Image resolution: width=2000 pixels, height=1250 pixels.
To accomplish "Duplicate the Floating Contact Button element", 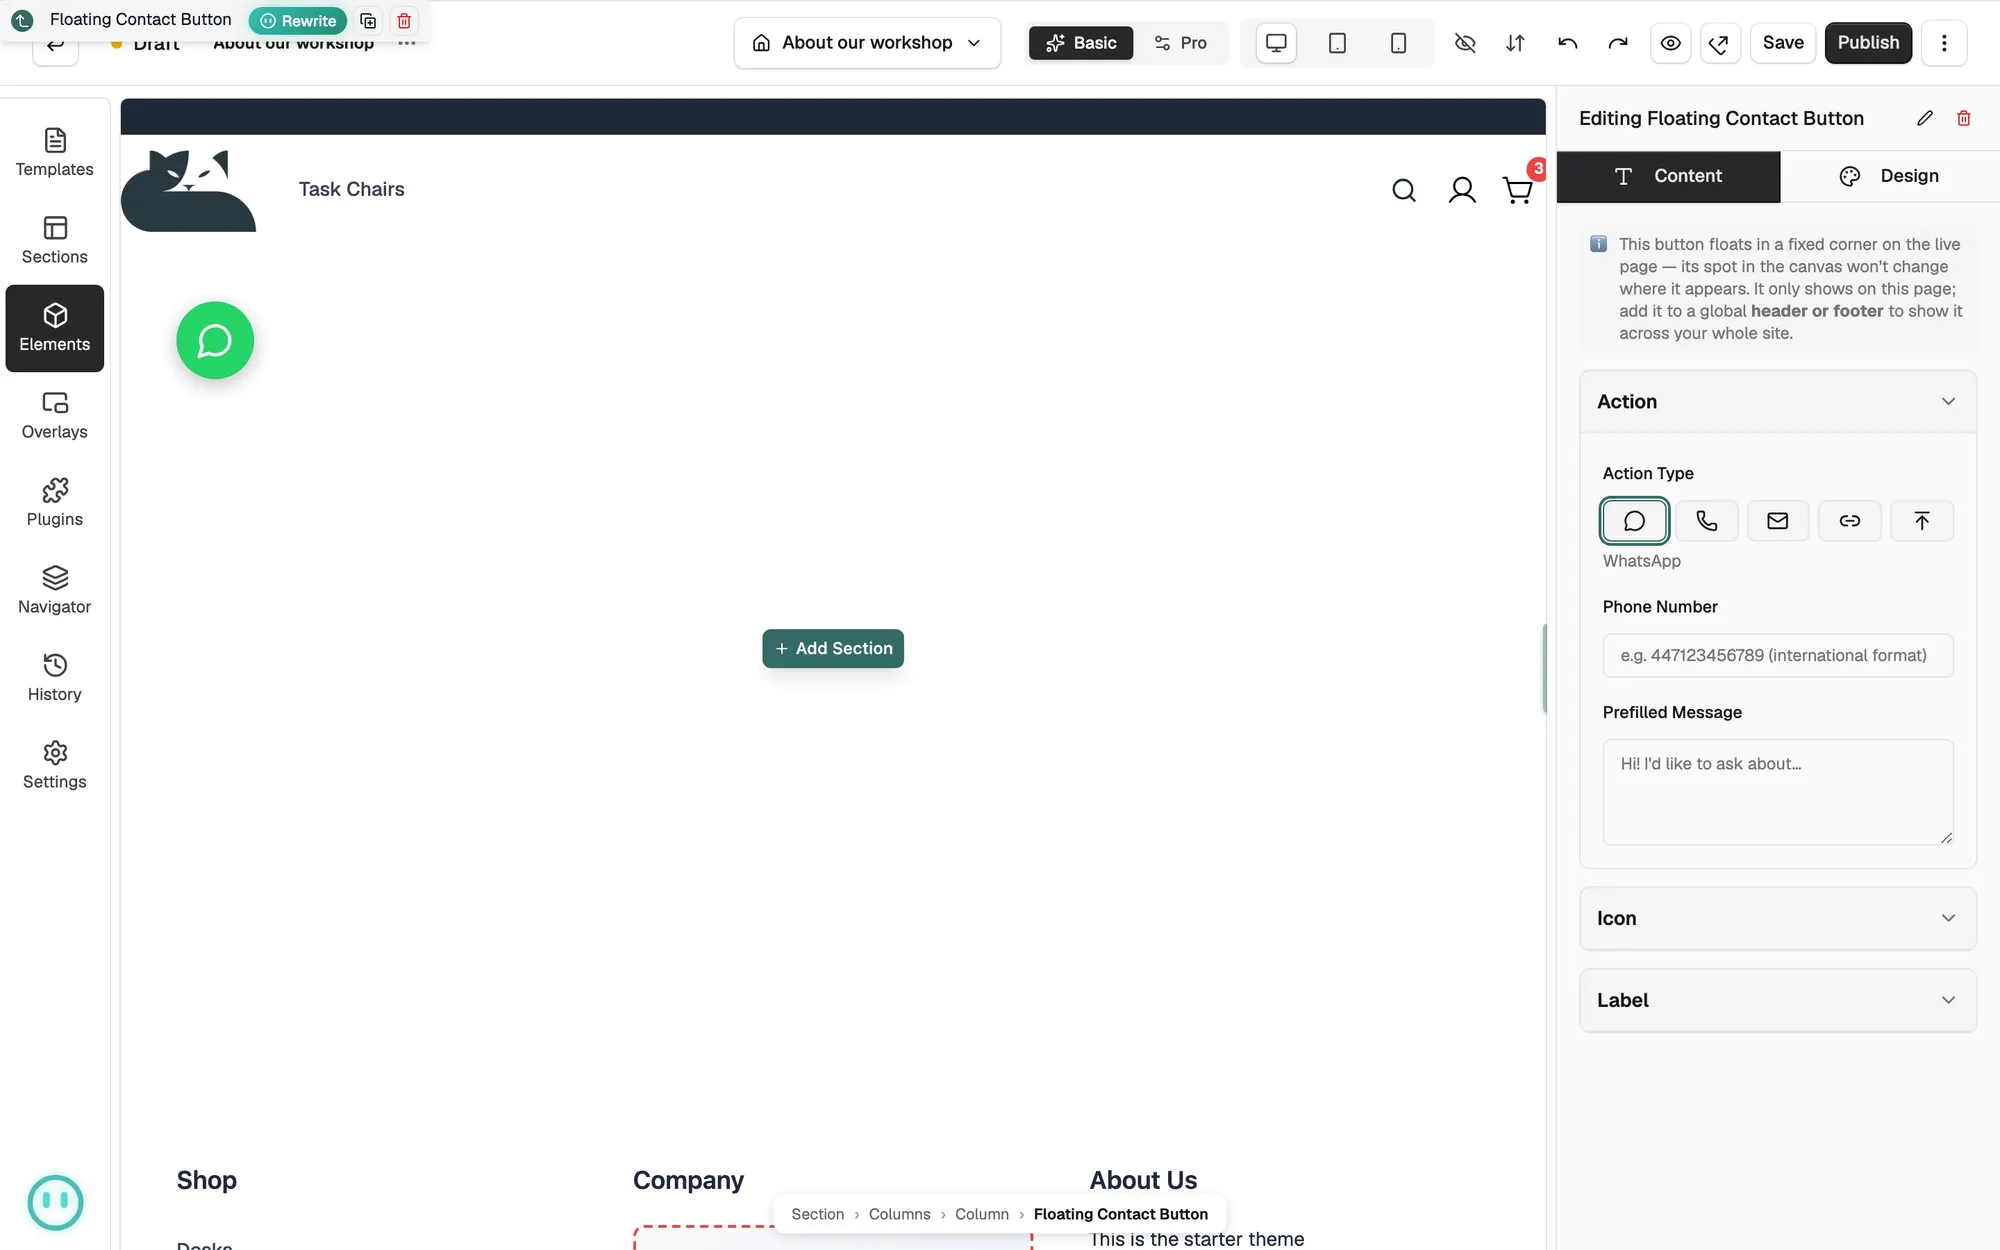I will (368, 21).
